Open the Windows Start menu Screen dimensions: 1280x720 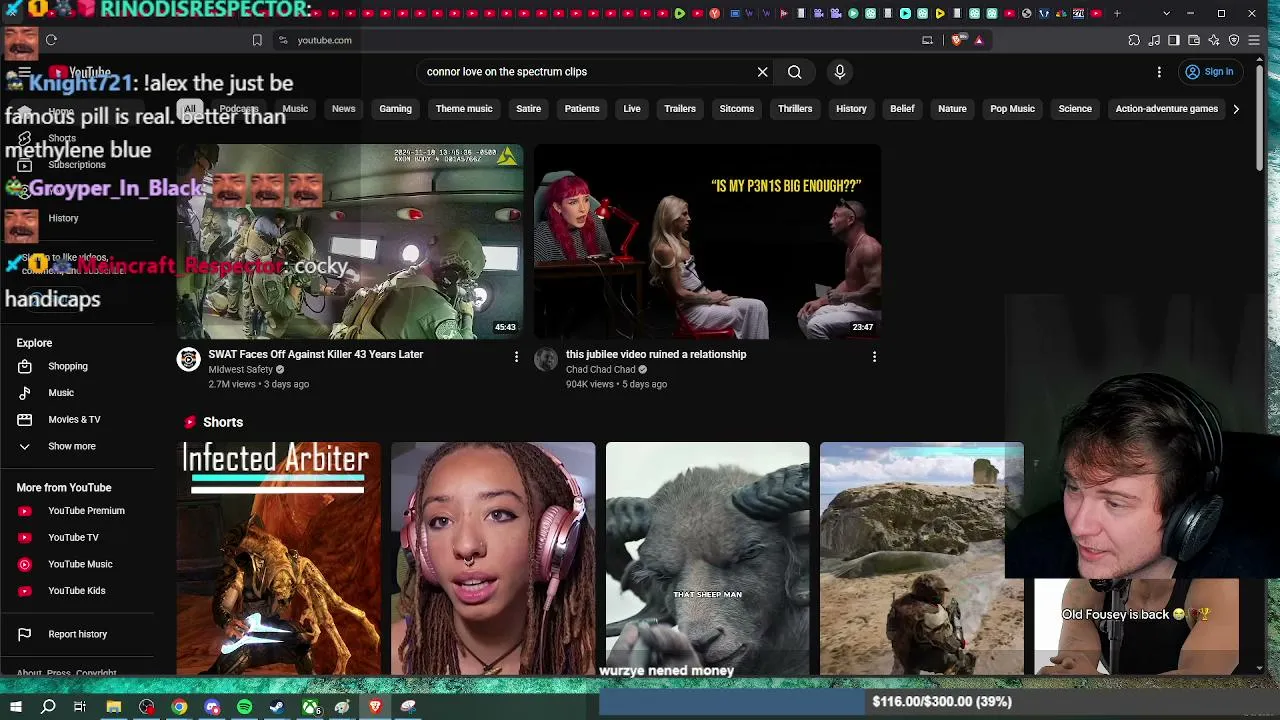coord(16,707)
